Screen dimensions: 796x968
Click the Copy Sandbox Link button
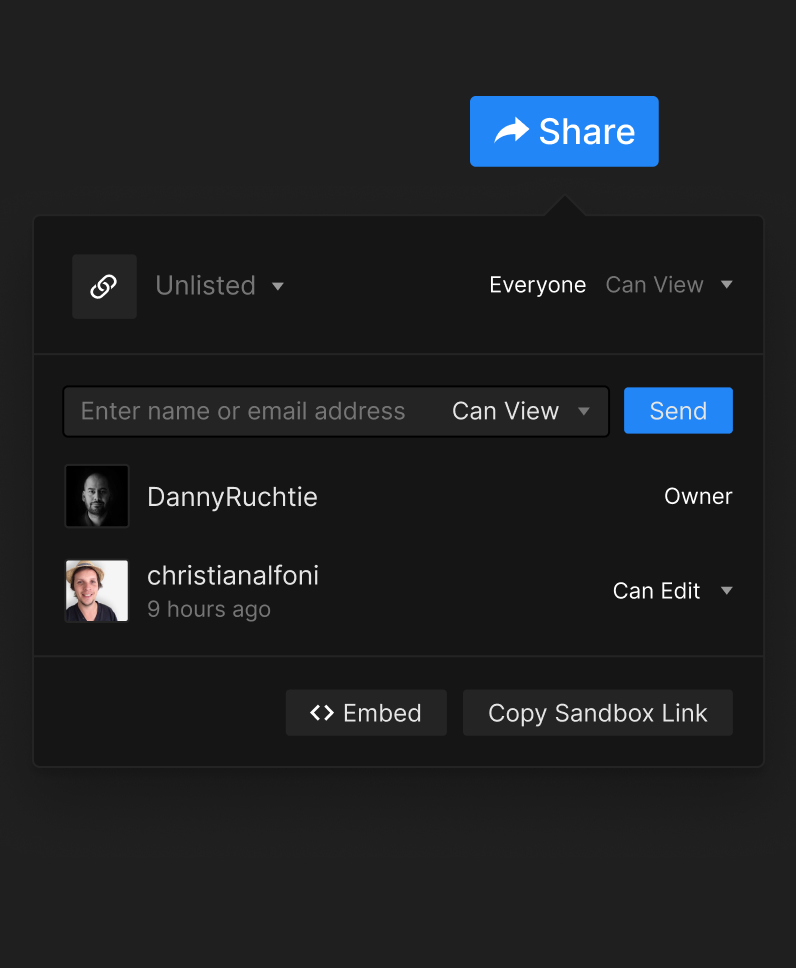pos(597,713)
